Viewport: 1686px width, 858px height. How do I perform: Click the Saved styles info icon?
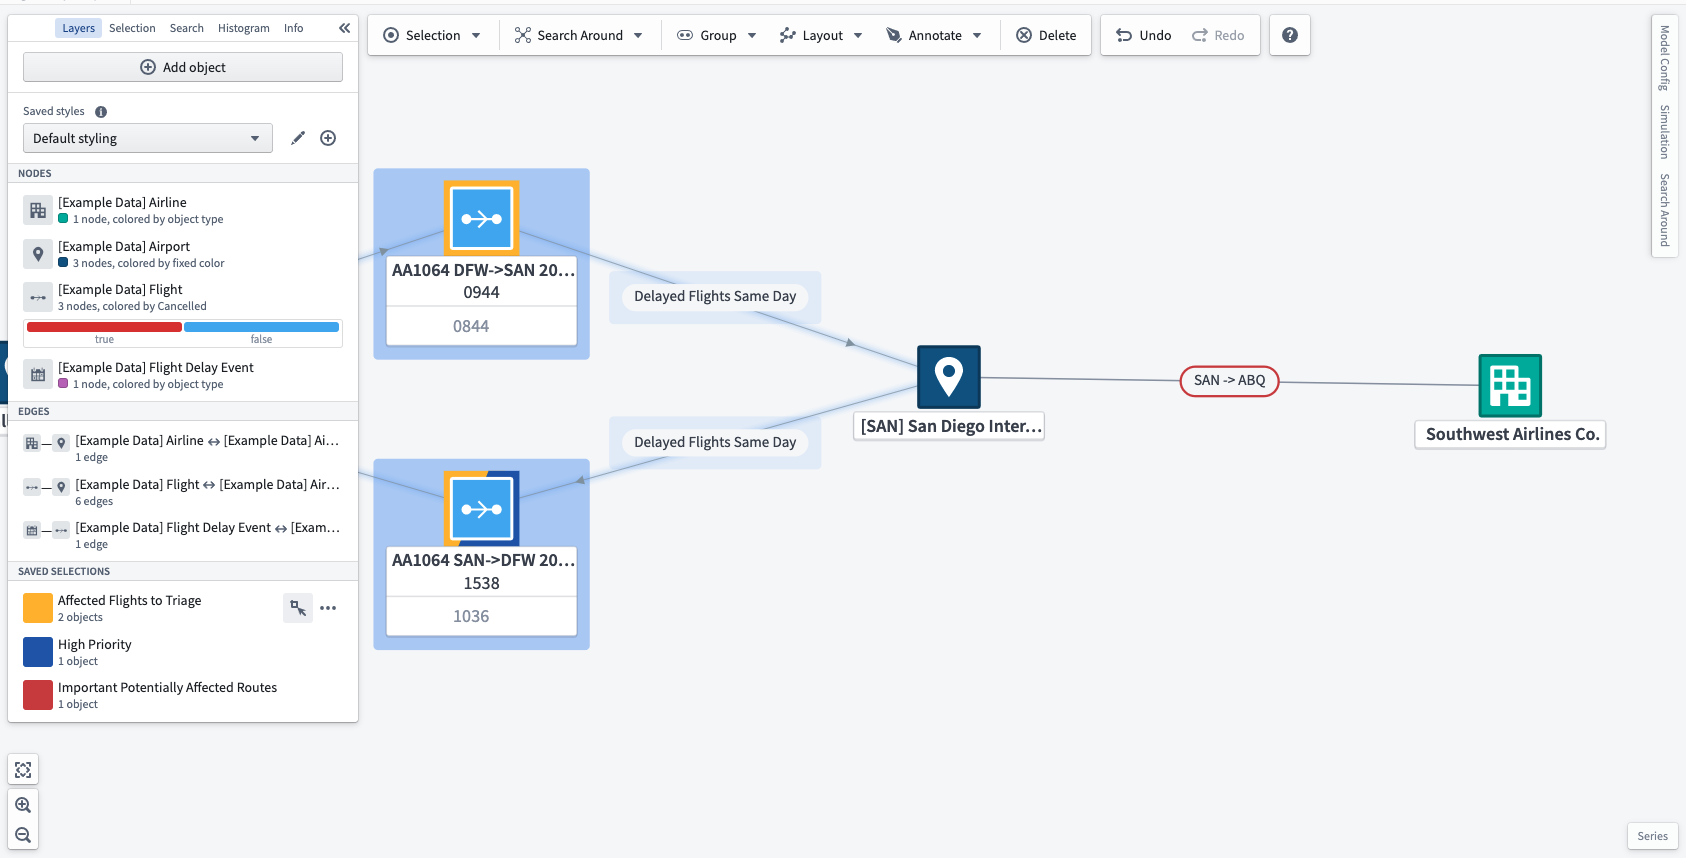coord(101,112)
